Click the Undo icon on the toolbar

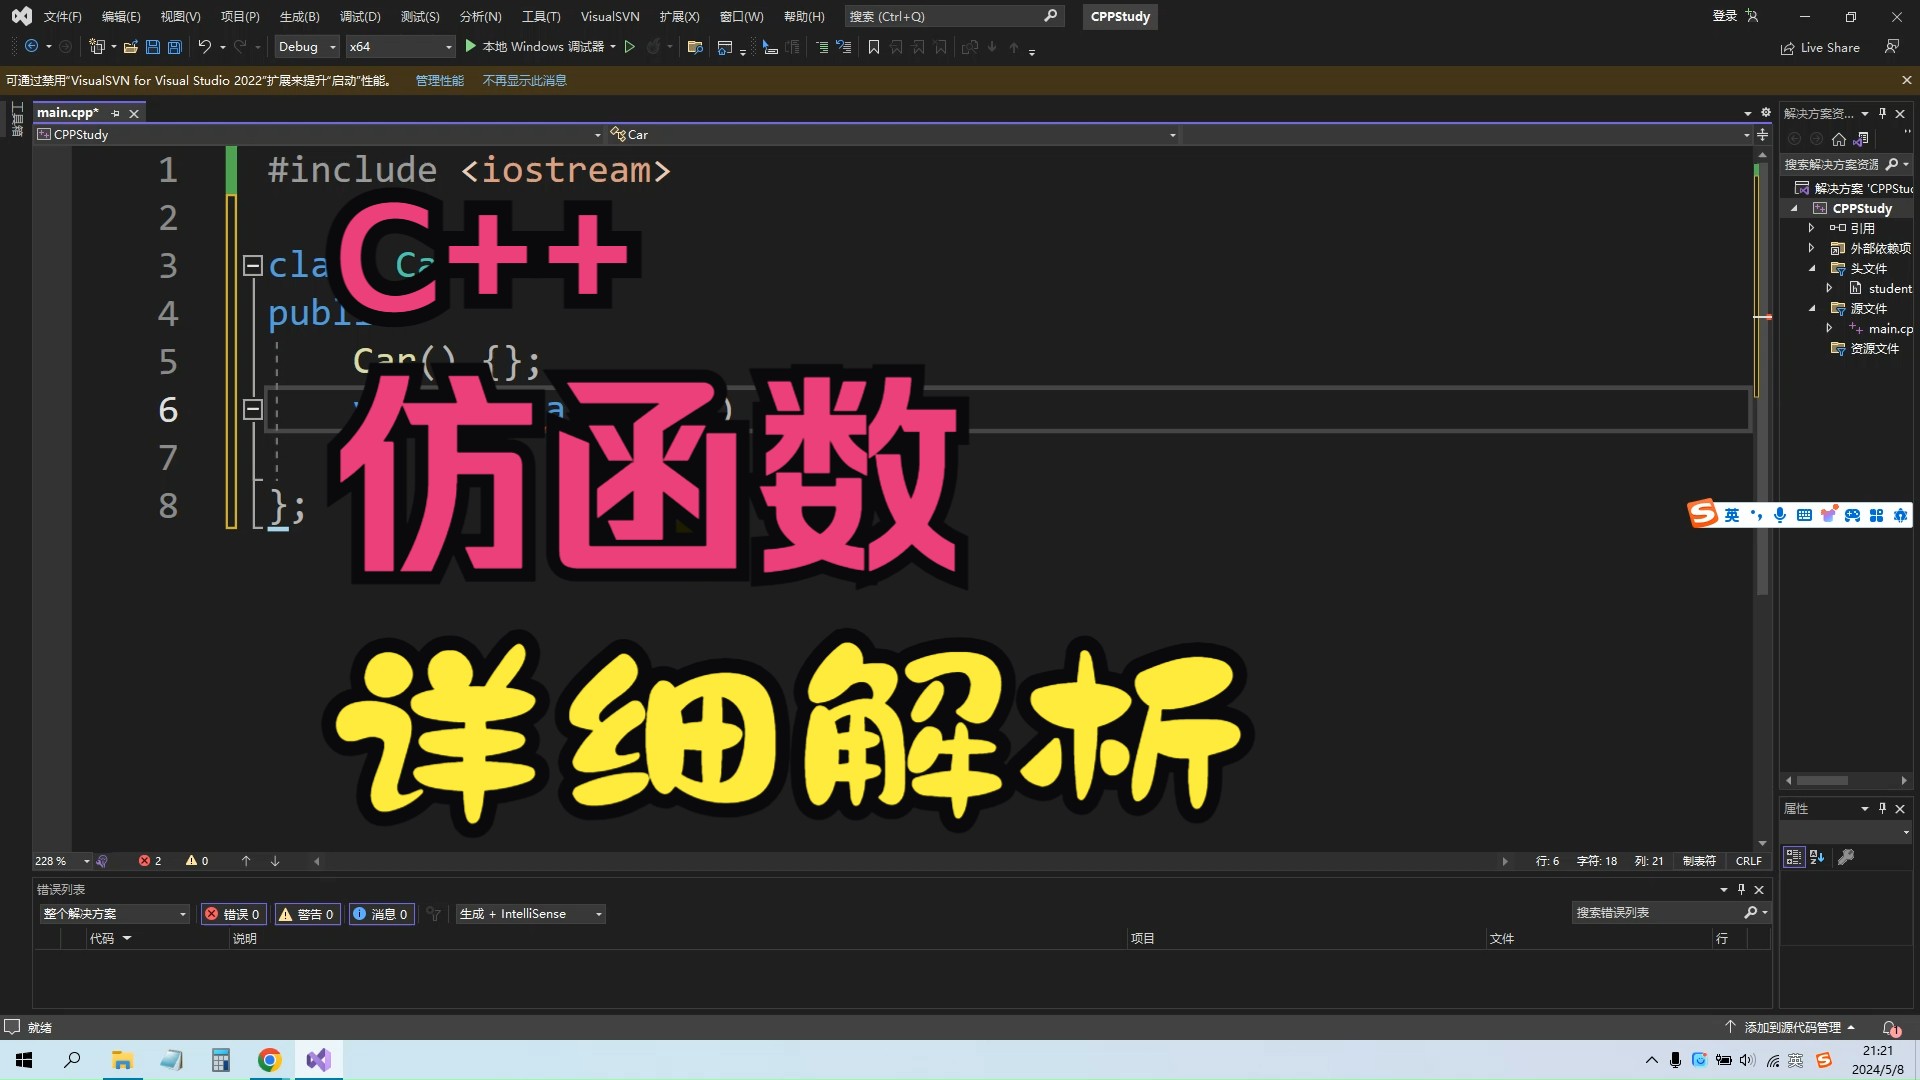tap(203, 46)
